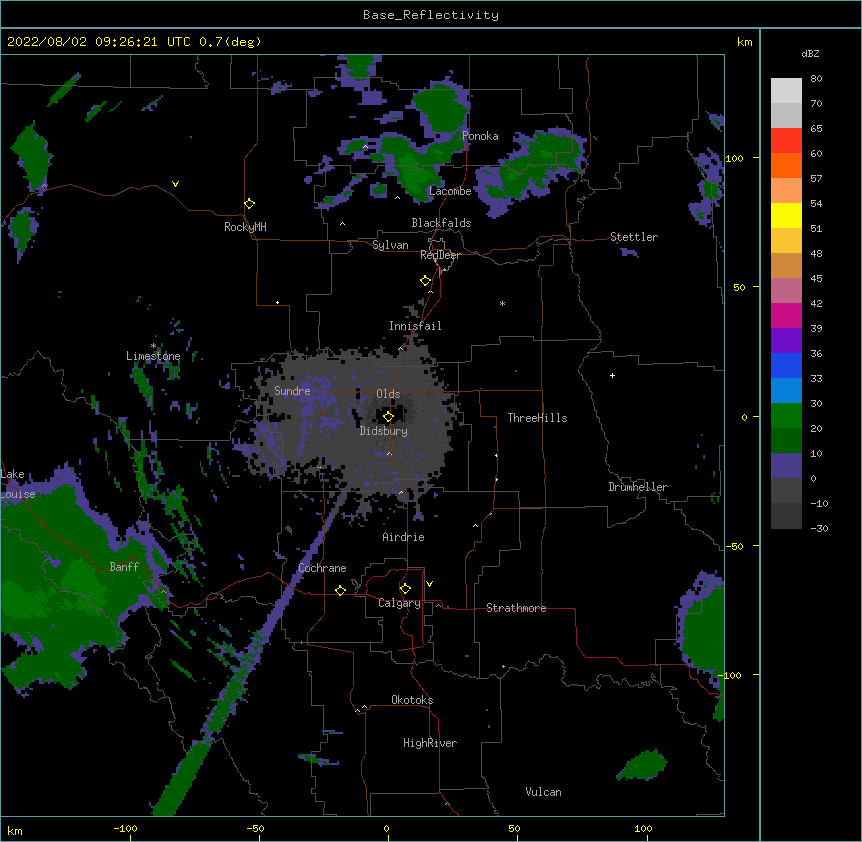Click the Blackfalds city label
This screenshot has height=842, width=862.
click(441, 223)
